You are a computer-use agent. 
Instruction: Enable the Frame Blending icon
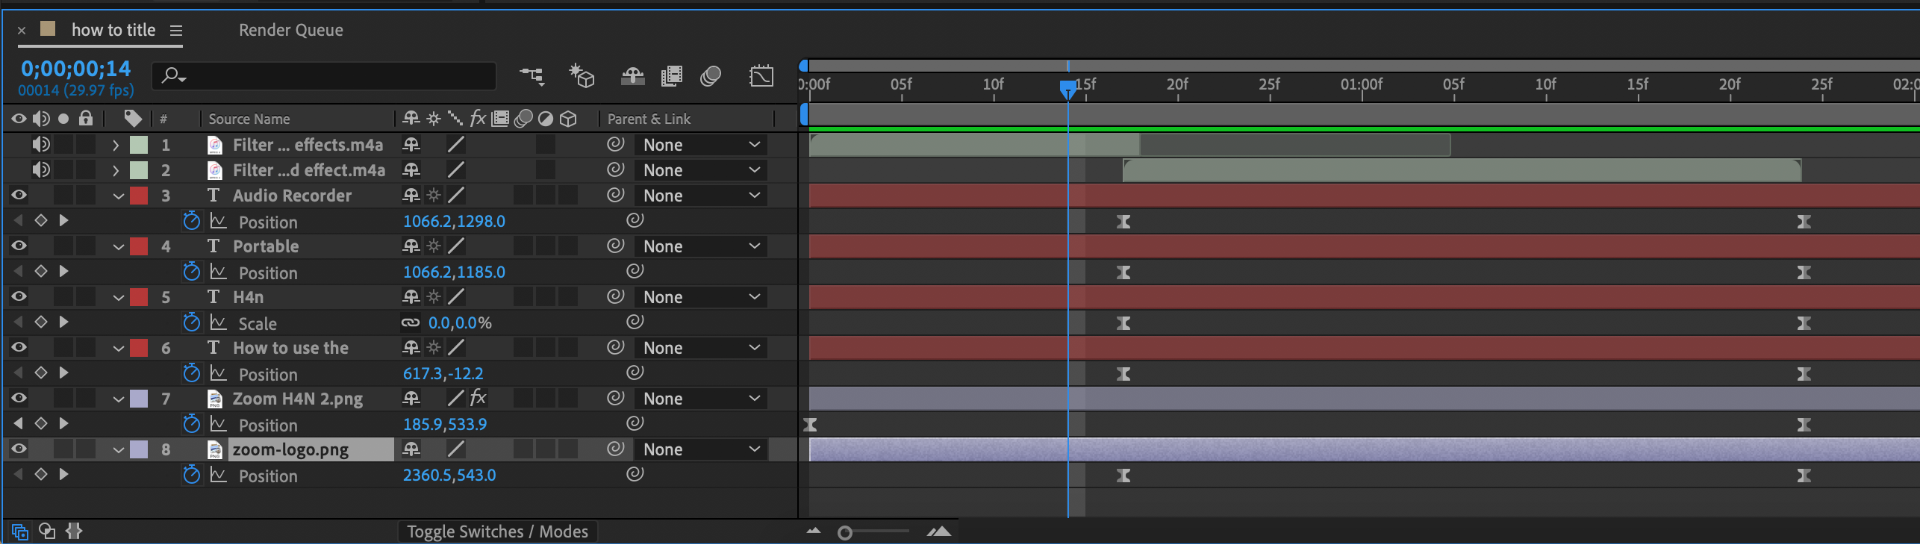tap(672, 76)
